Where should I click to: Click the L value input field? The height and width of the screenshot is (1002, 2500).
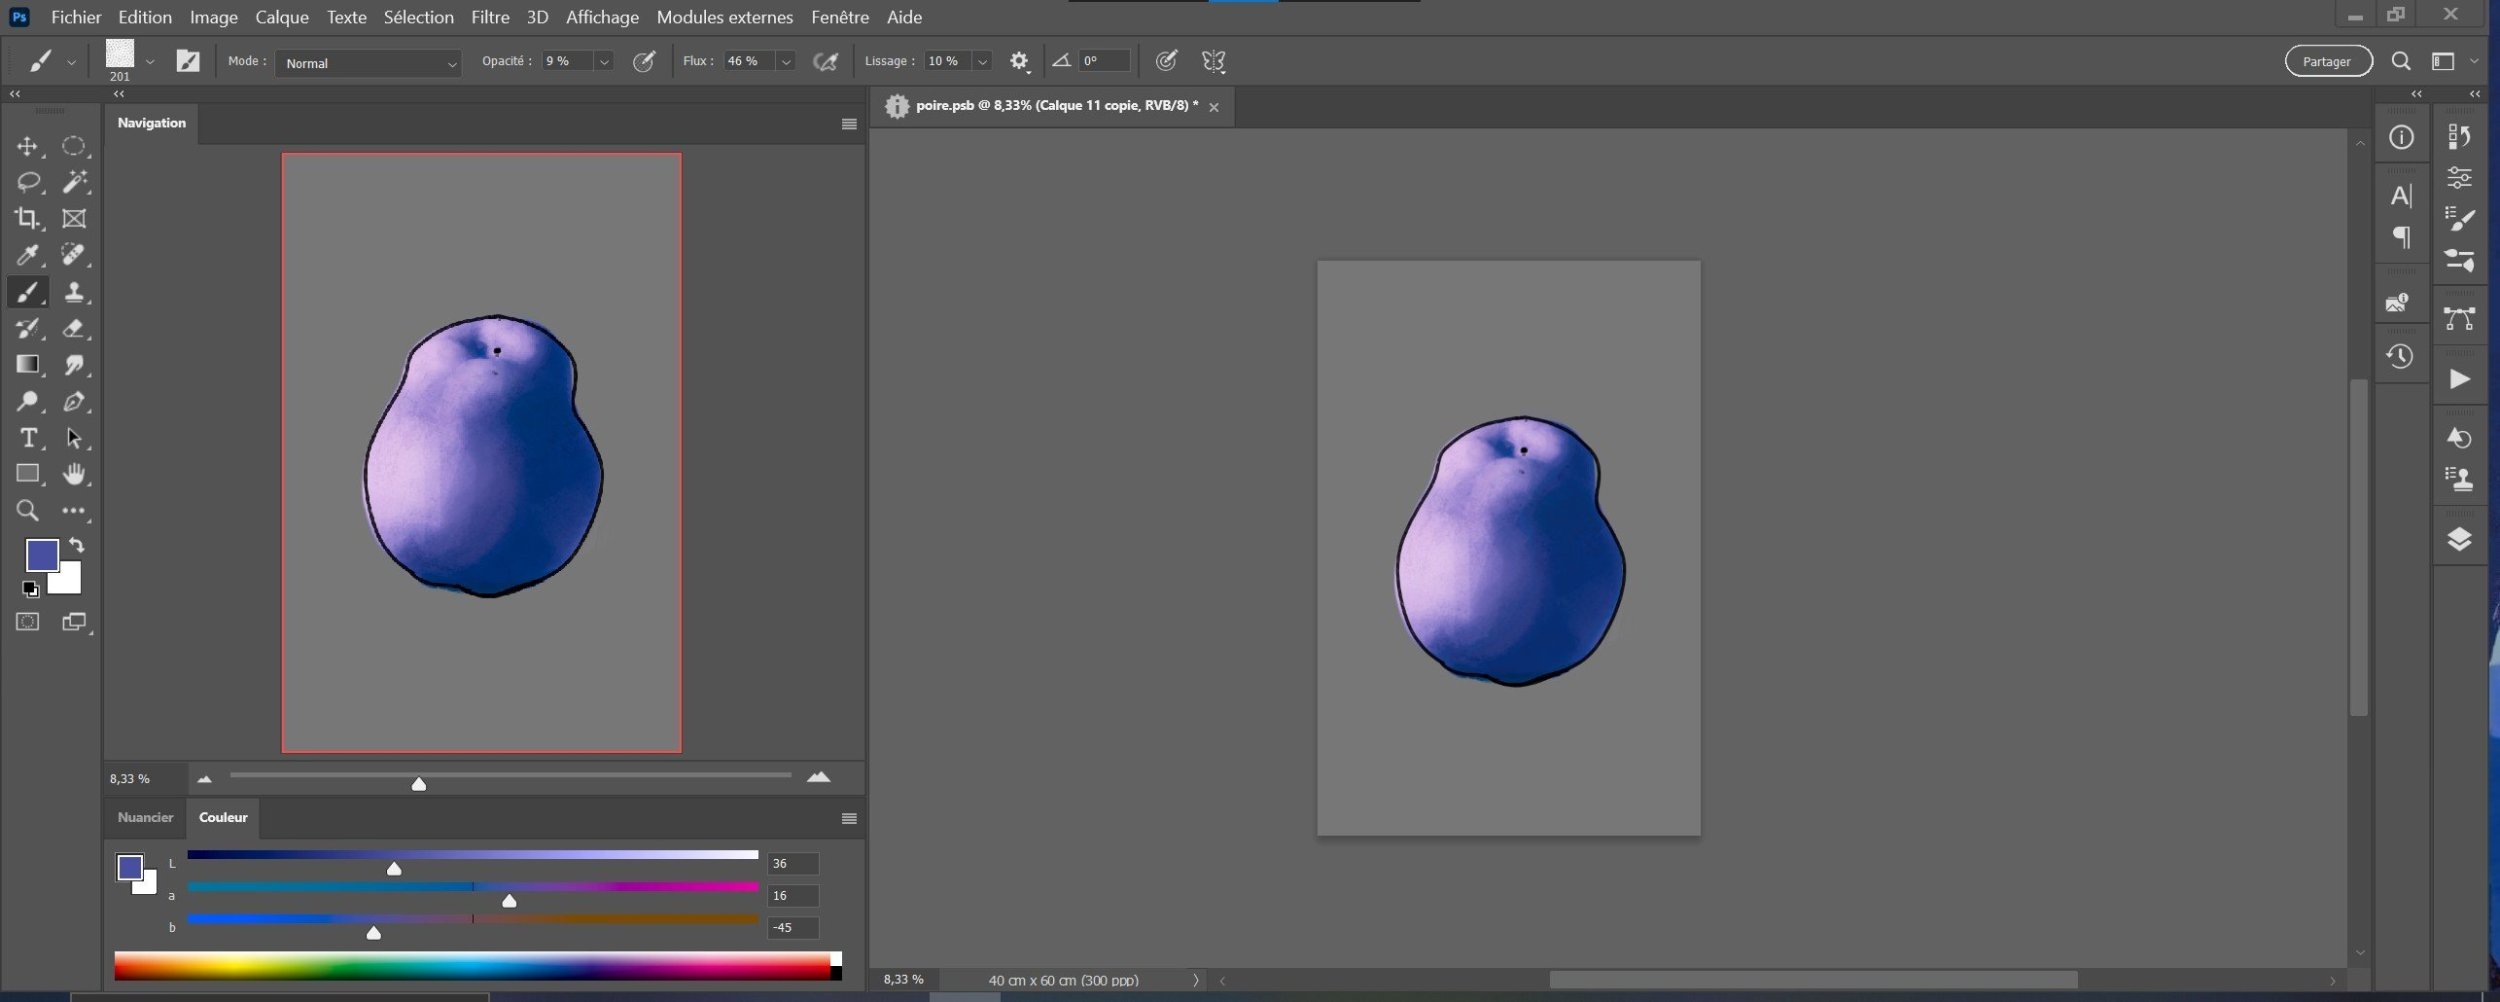[x=792, y=863]
